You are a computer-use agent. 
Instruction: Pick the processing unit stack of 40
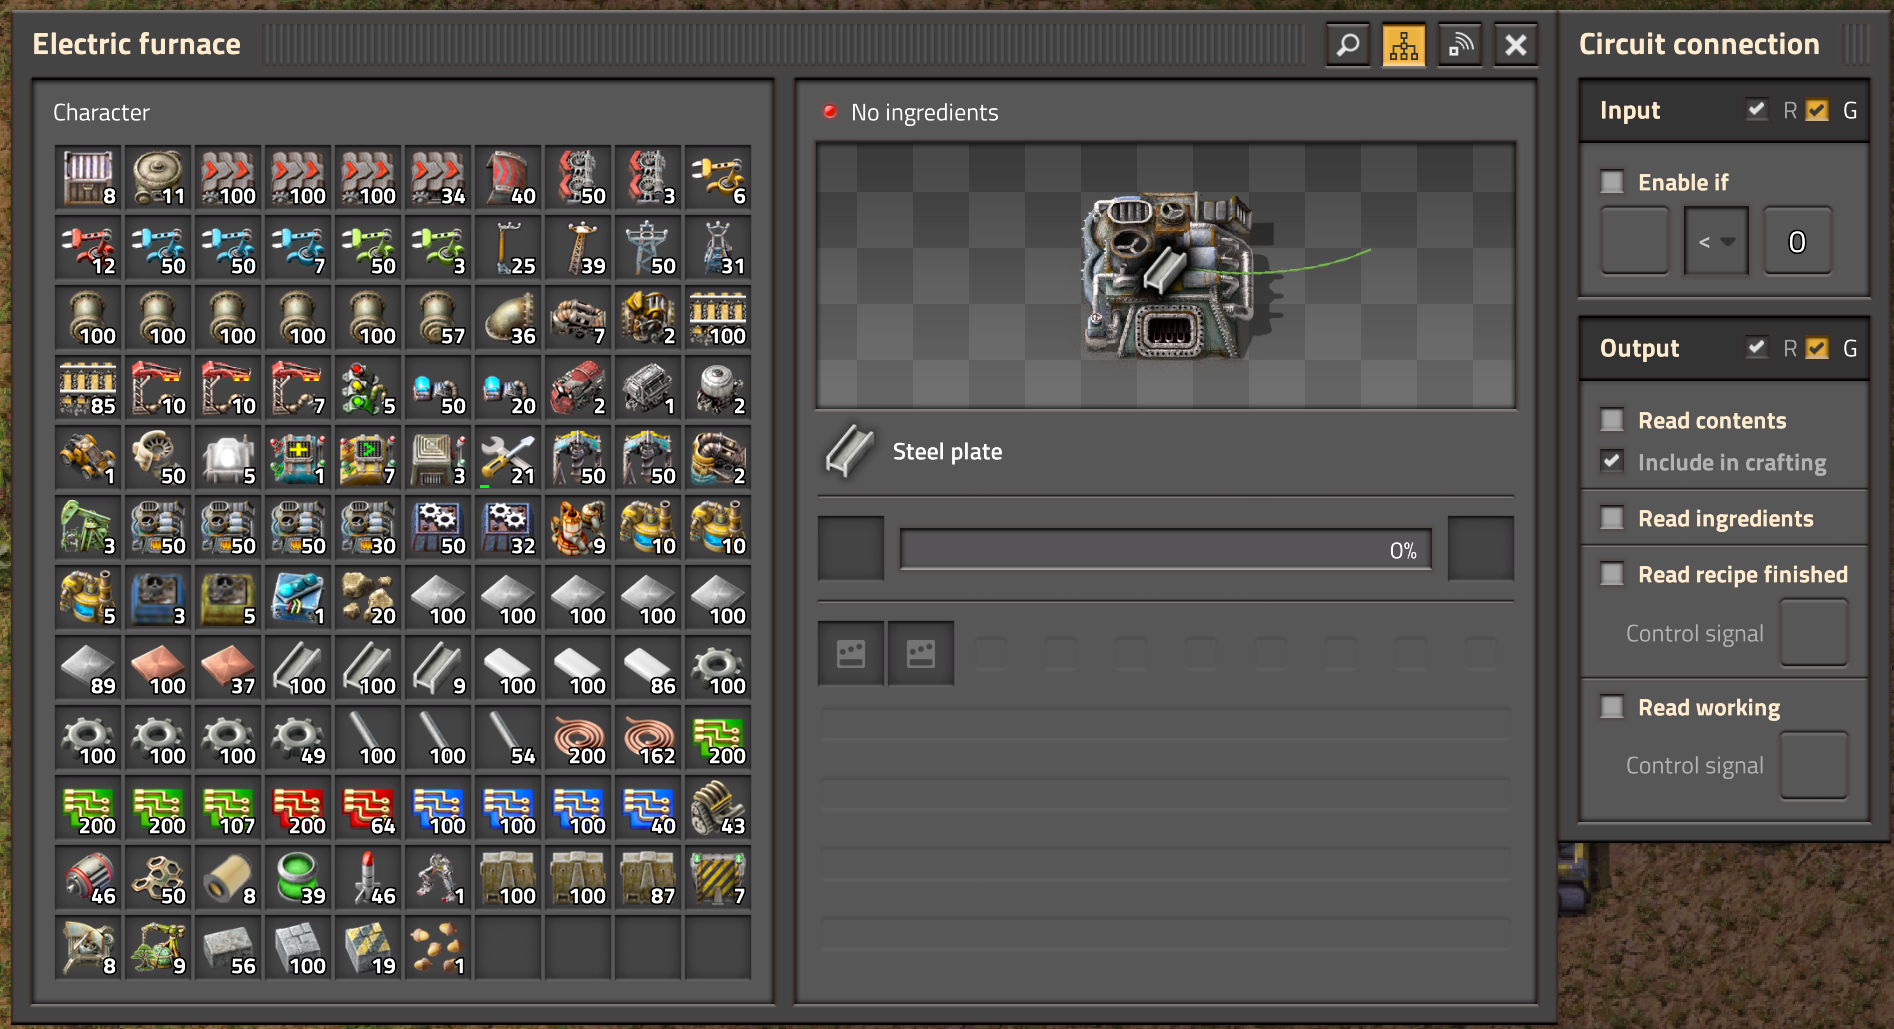(648, 808)
